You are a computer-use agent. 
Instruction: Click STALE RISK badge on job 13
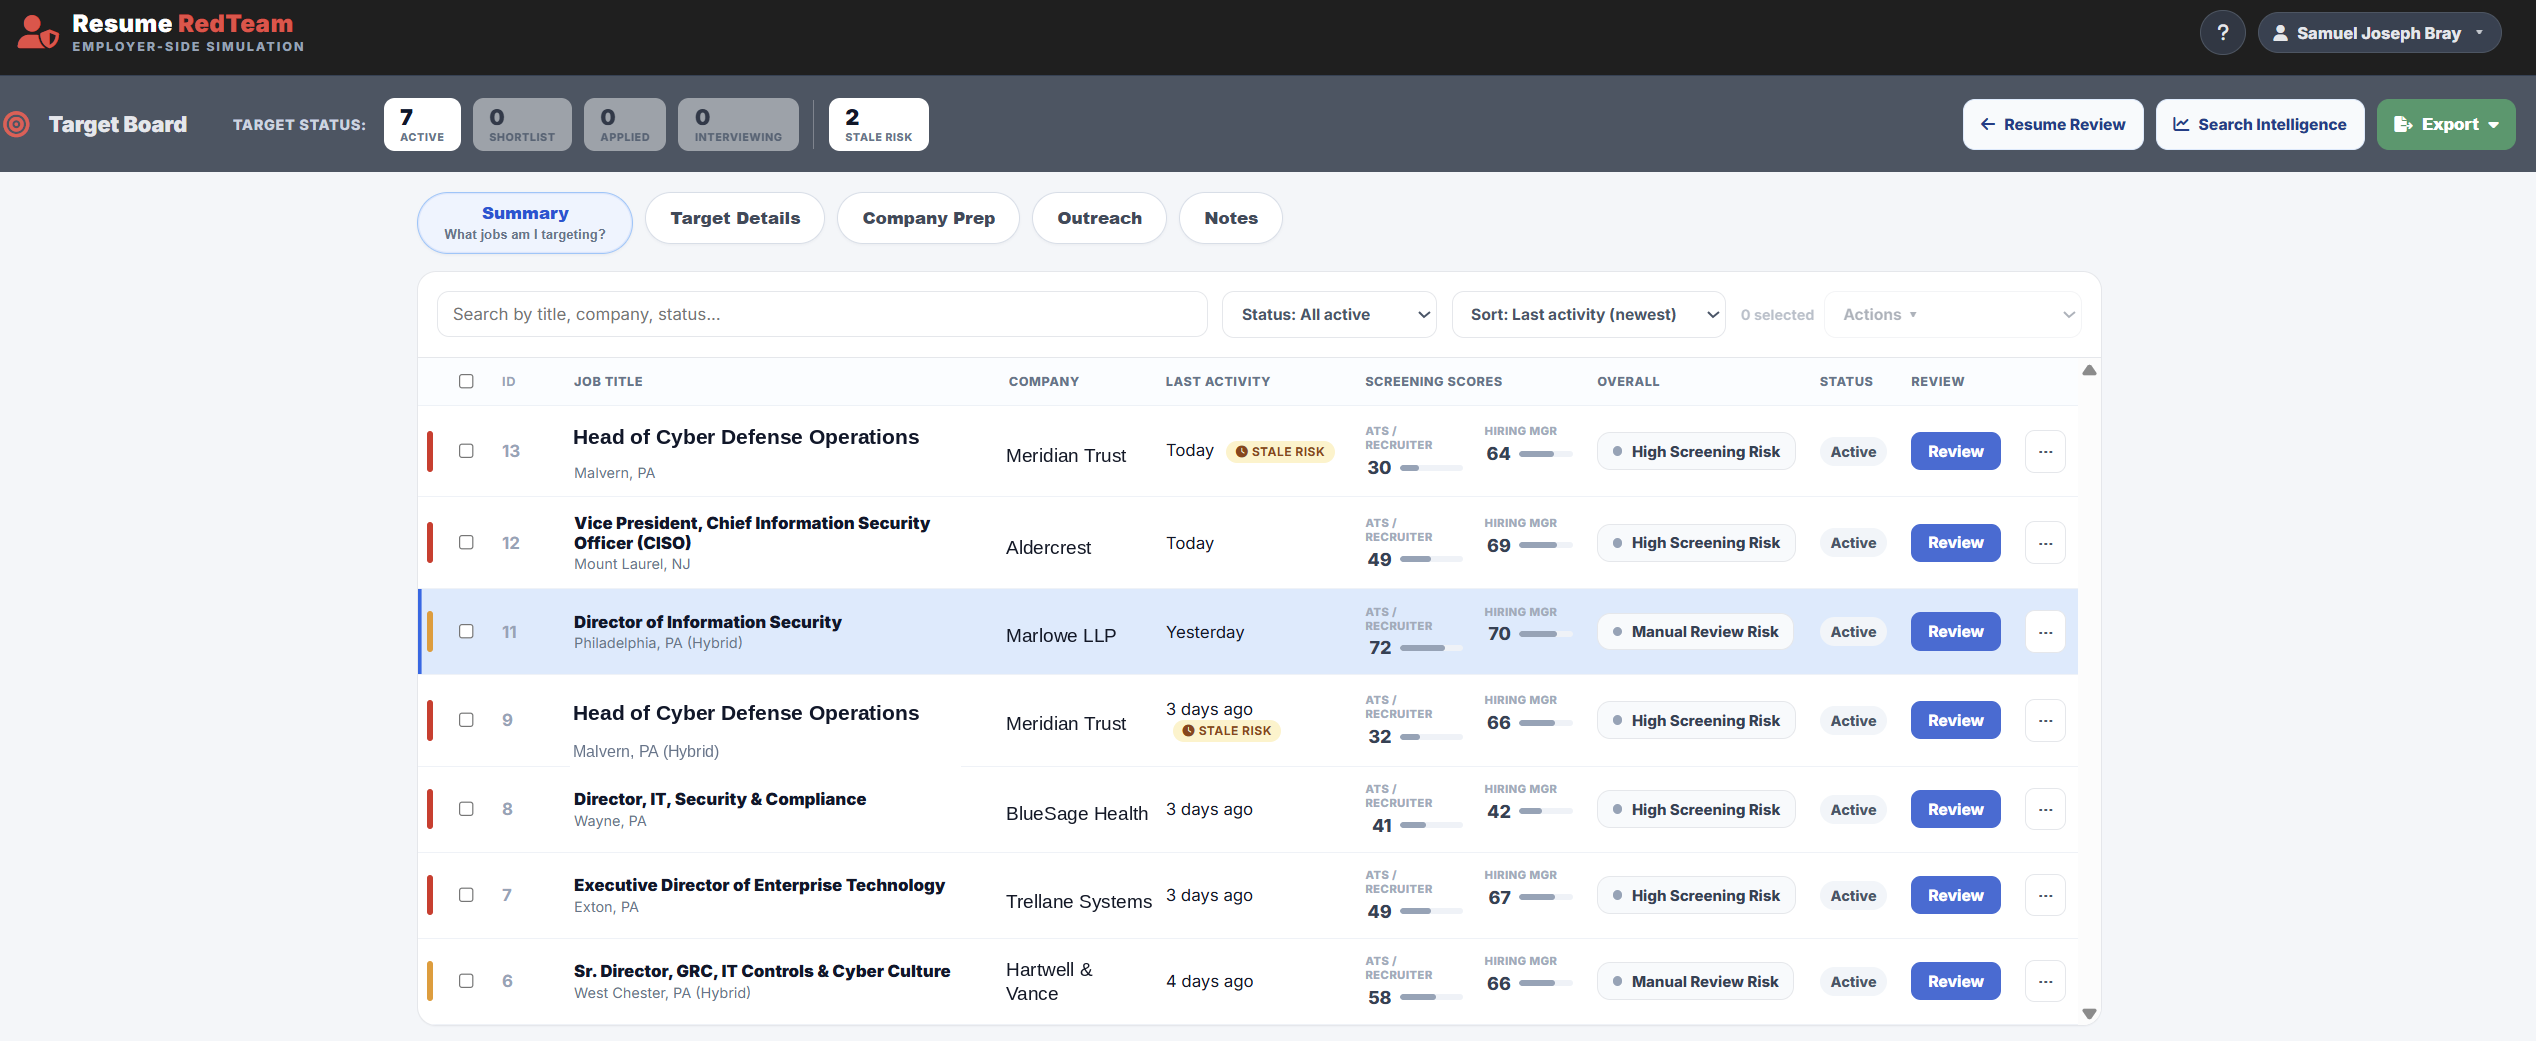point(1280,452)
